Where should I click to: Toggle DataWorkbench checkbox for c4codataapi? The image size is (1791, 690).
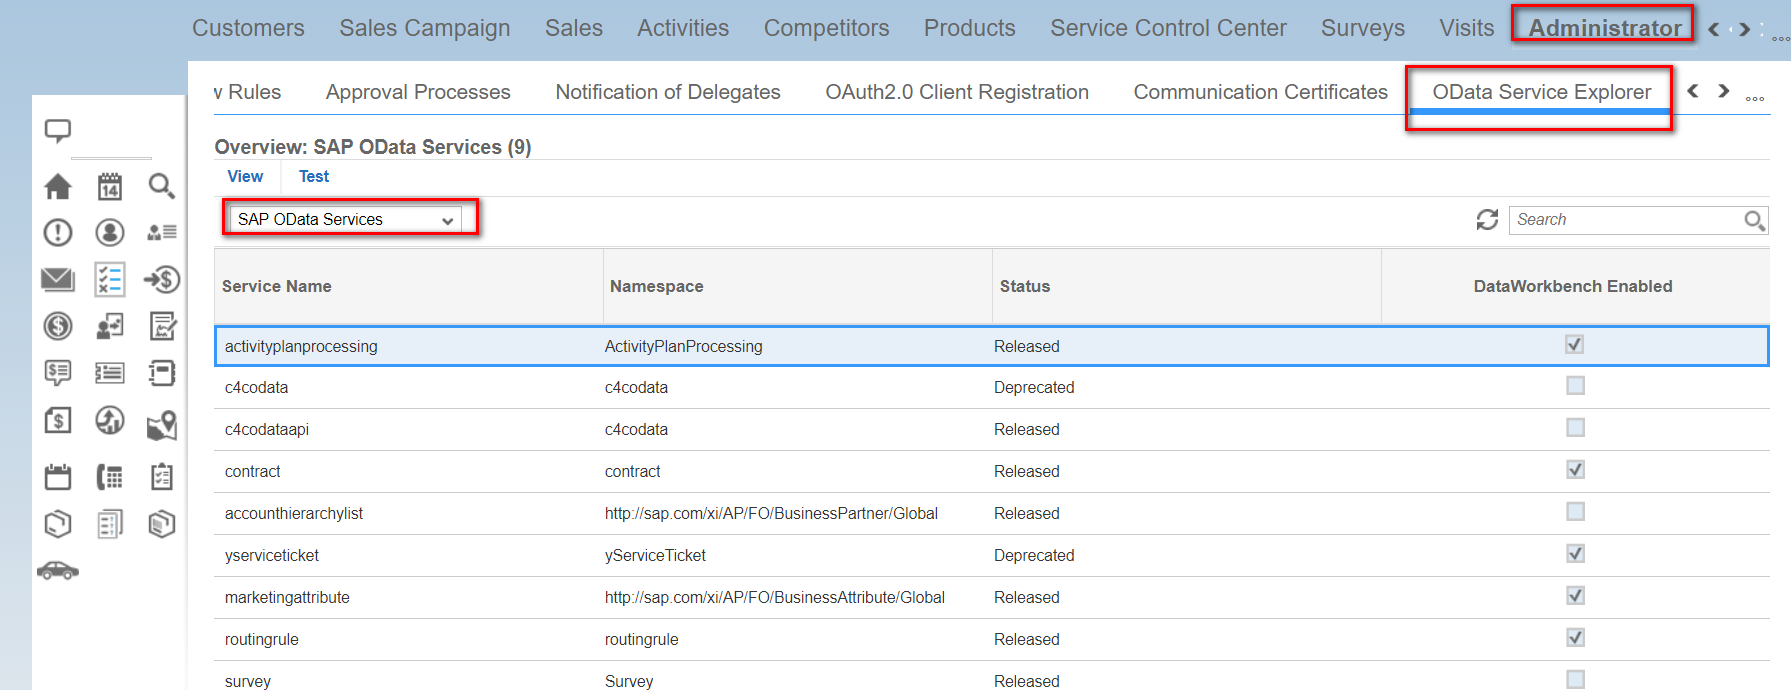[1575, 428]
